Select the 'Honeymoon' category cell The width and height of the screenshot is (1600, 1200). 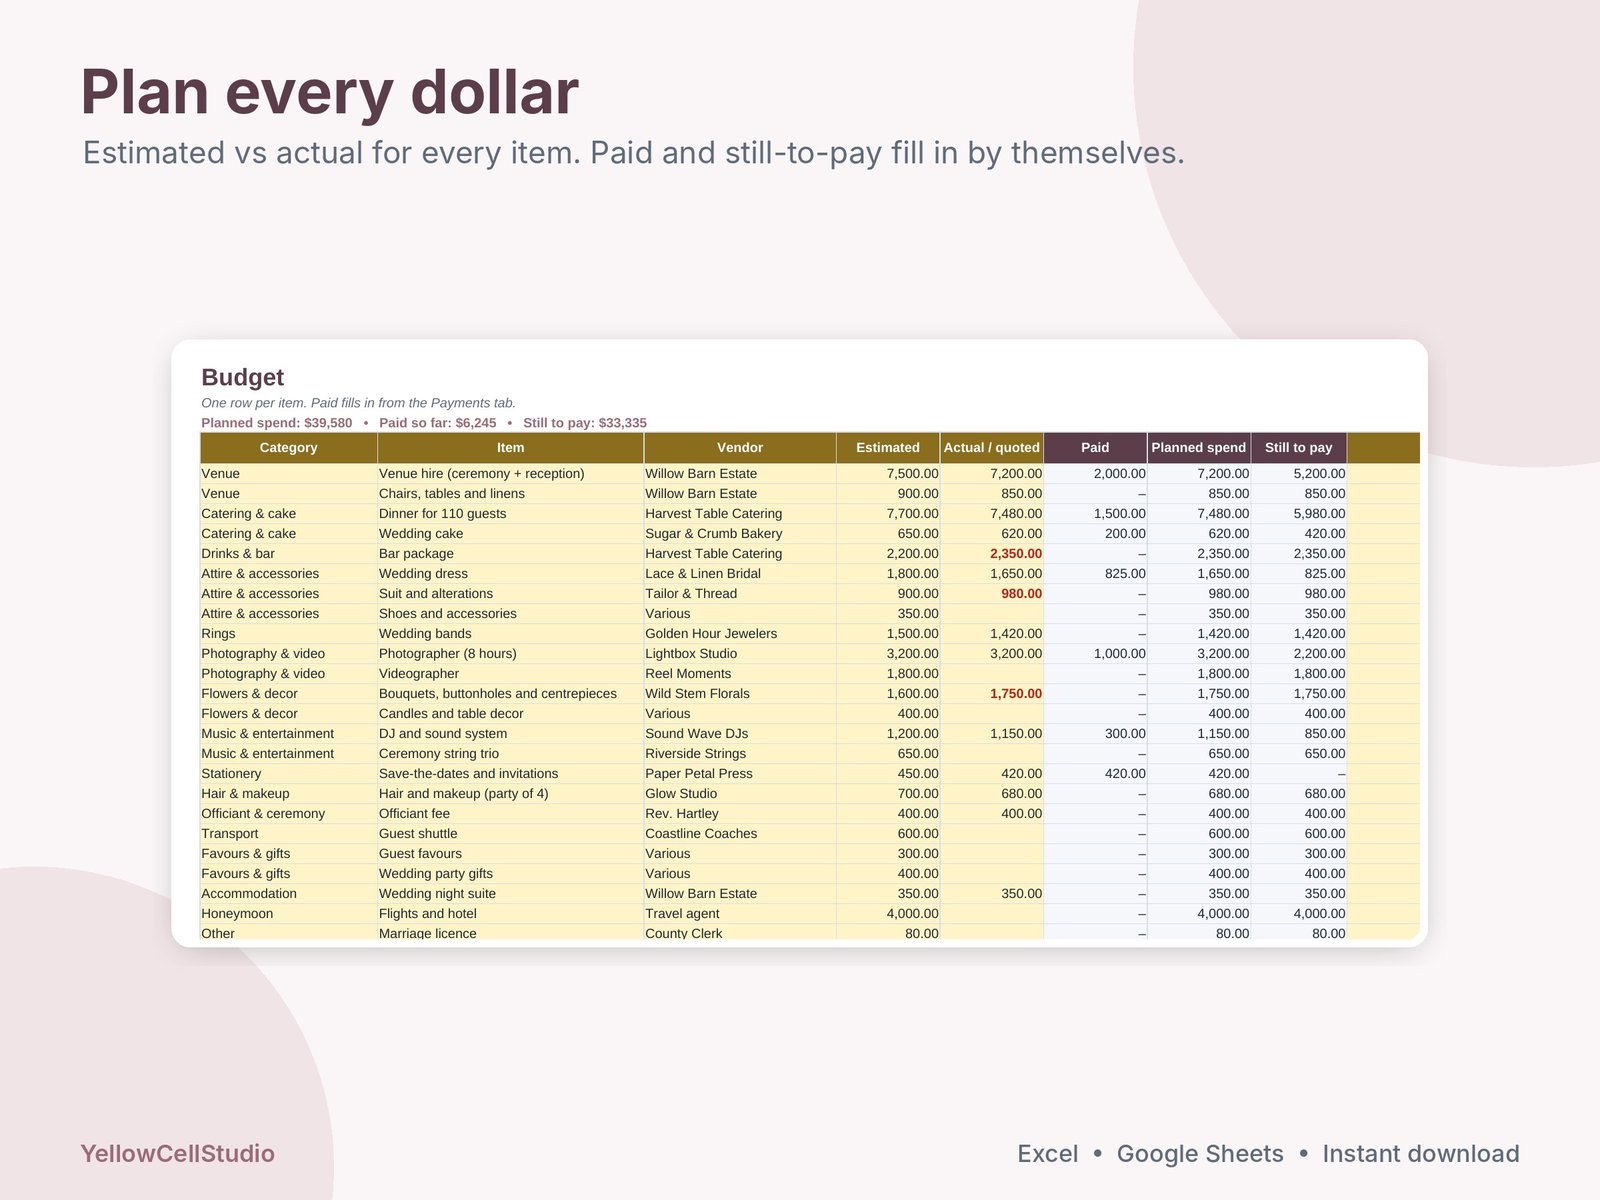(288, 914)
